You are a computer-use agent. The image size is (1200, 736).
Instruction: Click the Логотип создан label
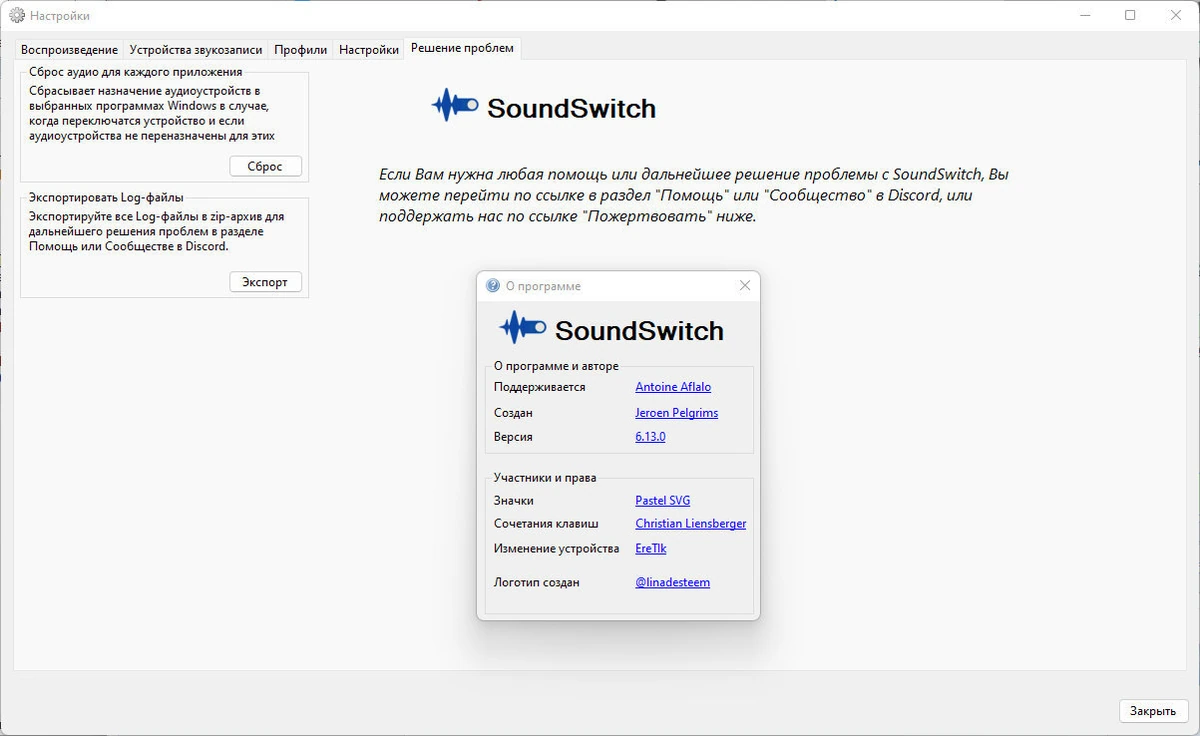pyautogui.click(x=536, y=582)
